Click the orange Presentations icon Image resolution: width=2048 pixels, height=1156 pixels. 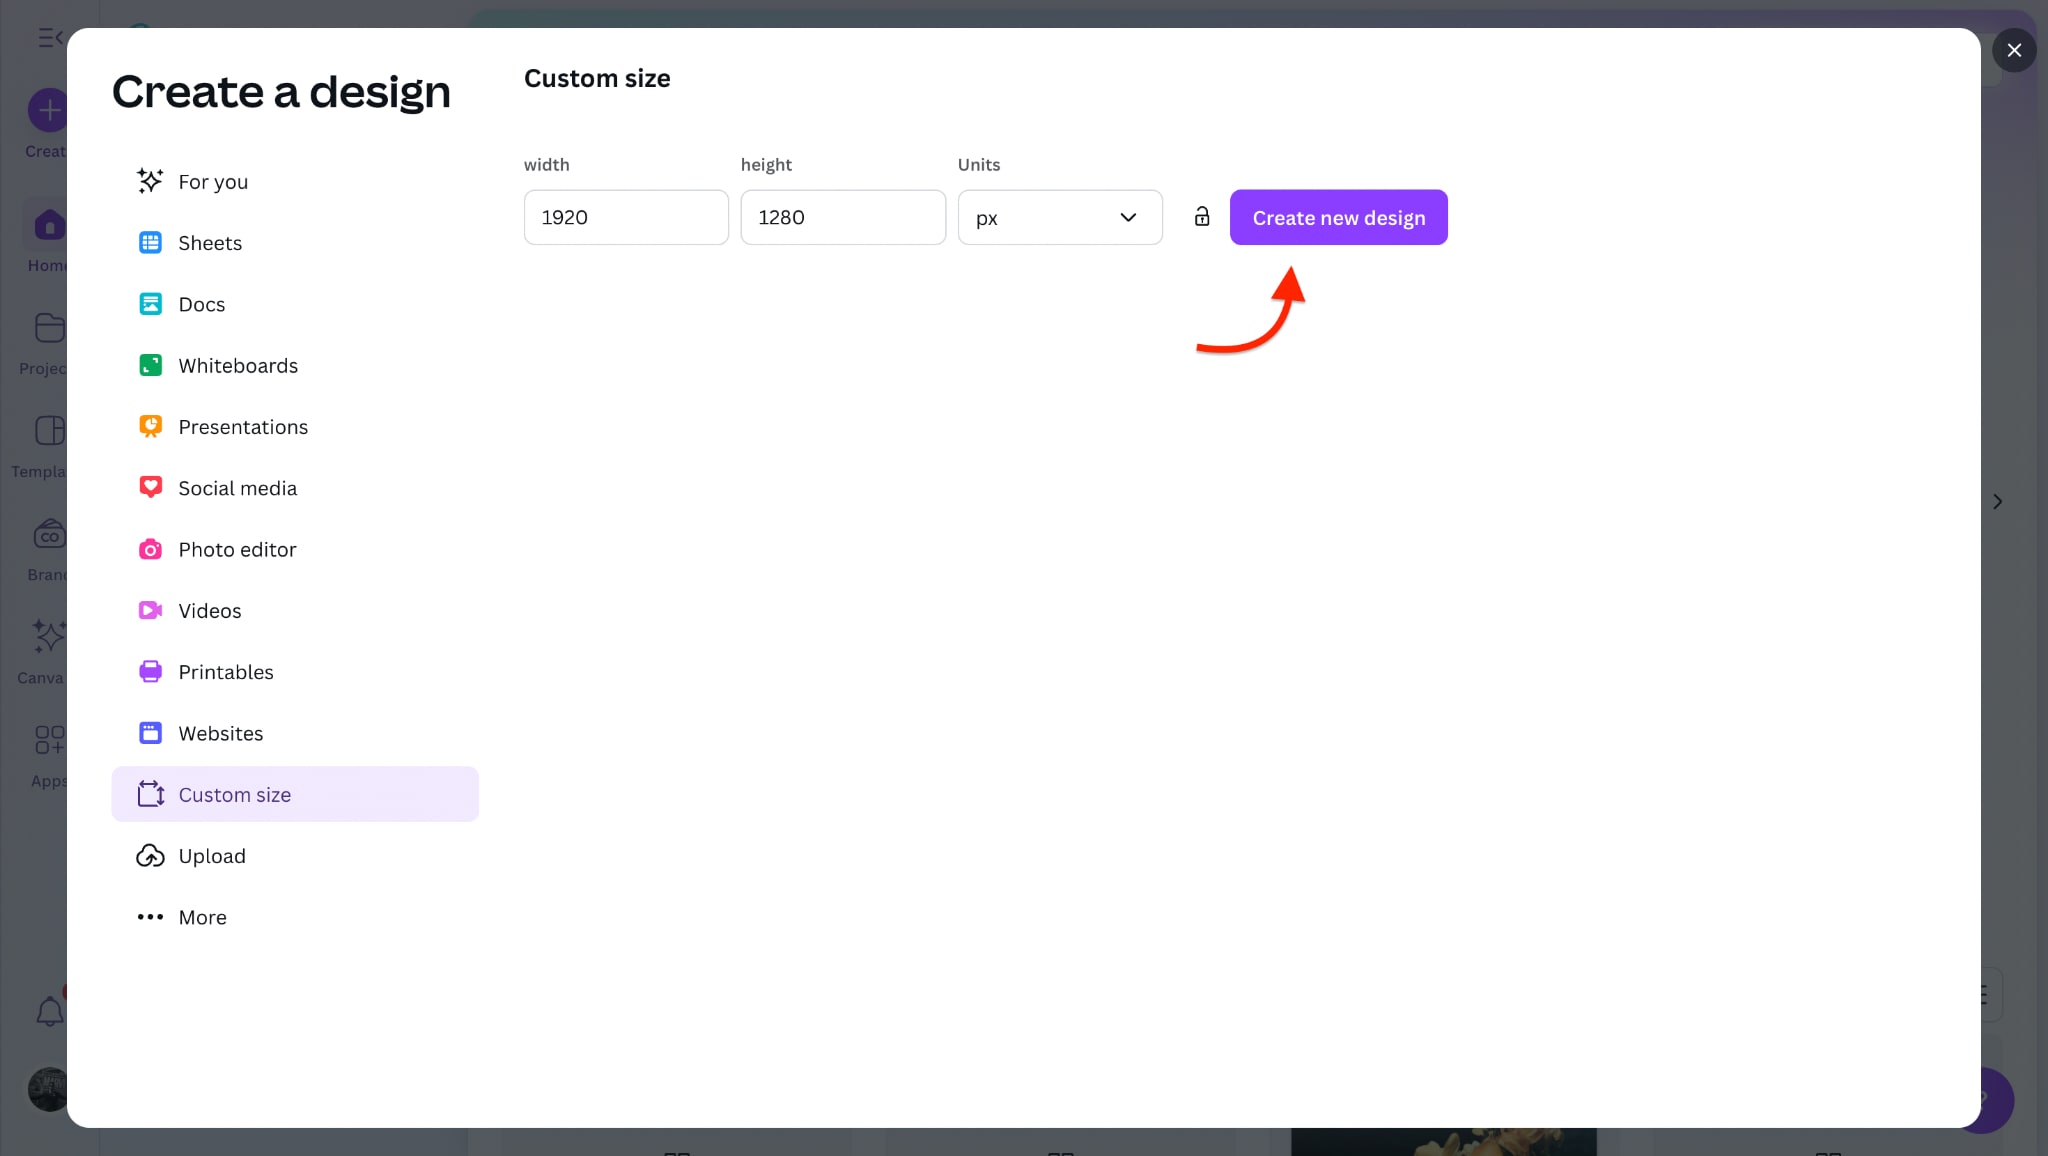tap(150, 427)
